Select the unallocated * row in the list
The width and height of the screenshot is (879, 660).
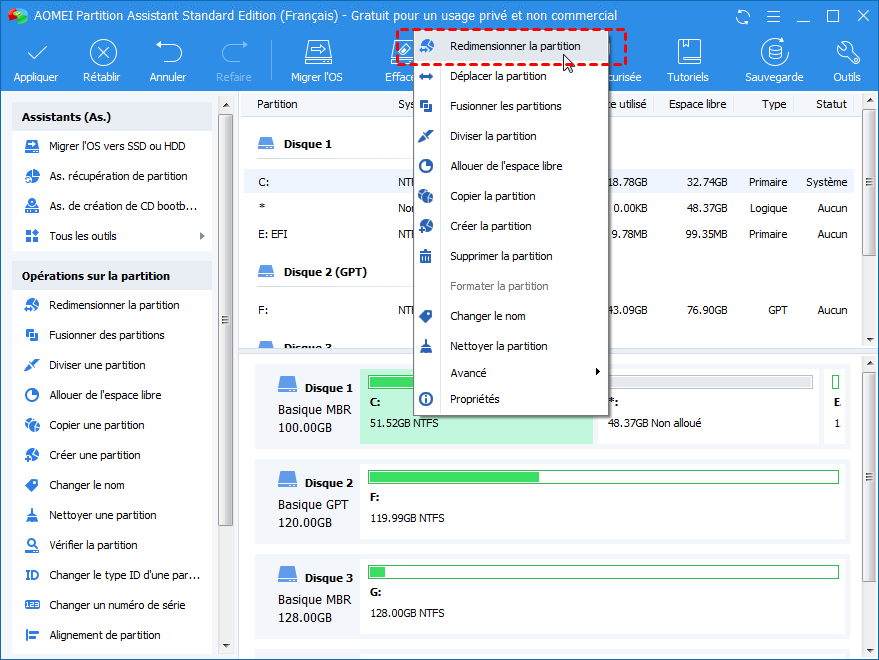549,209
